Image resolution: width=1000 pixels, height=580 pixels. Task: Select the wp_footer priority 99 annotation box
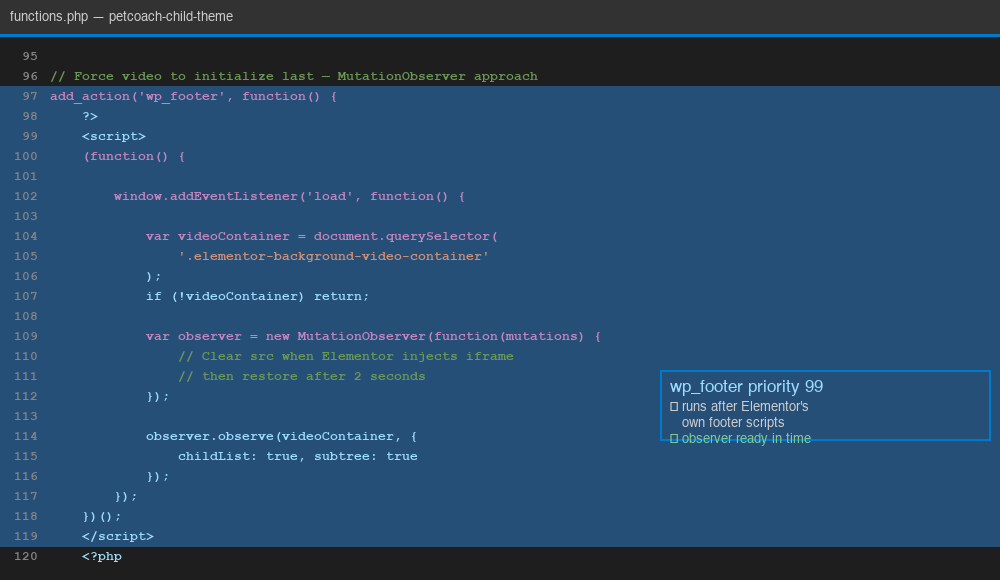825,405
